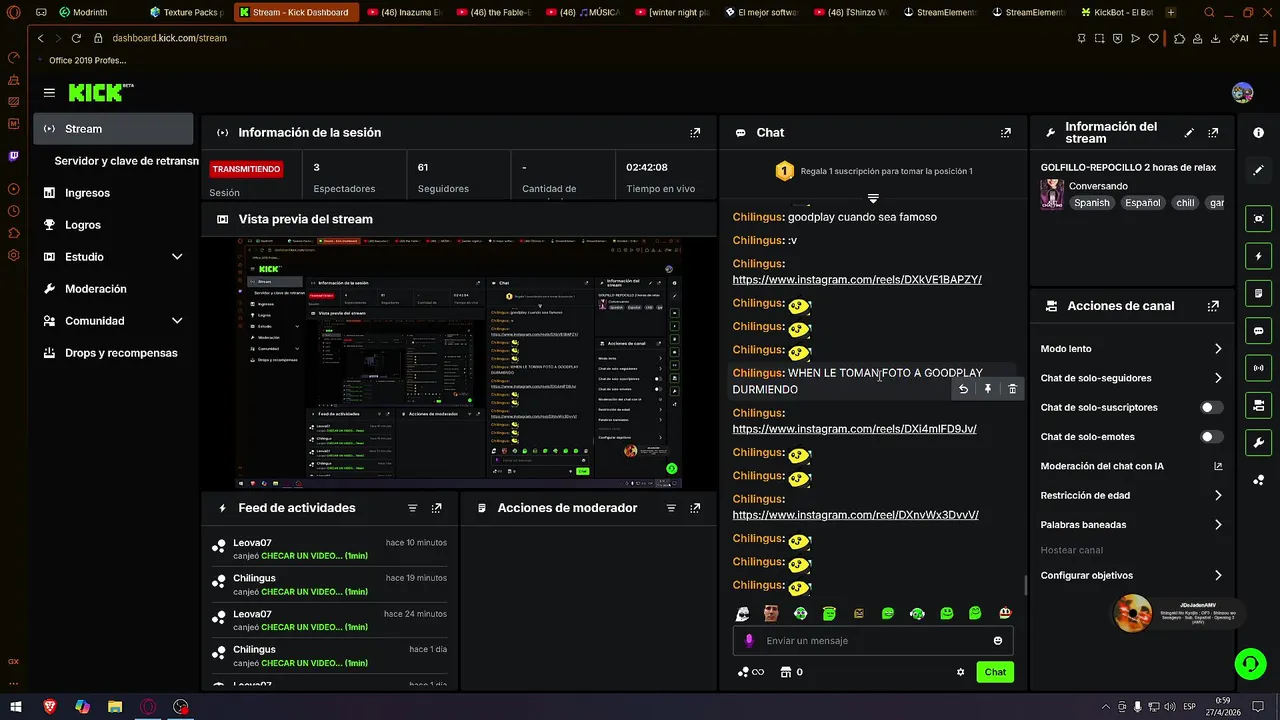Toggle the channel actions camera widget in right sidebar
The height and width of the screenshot is (720, 1280).
[x=1258, y=405]
